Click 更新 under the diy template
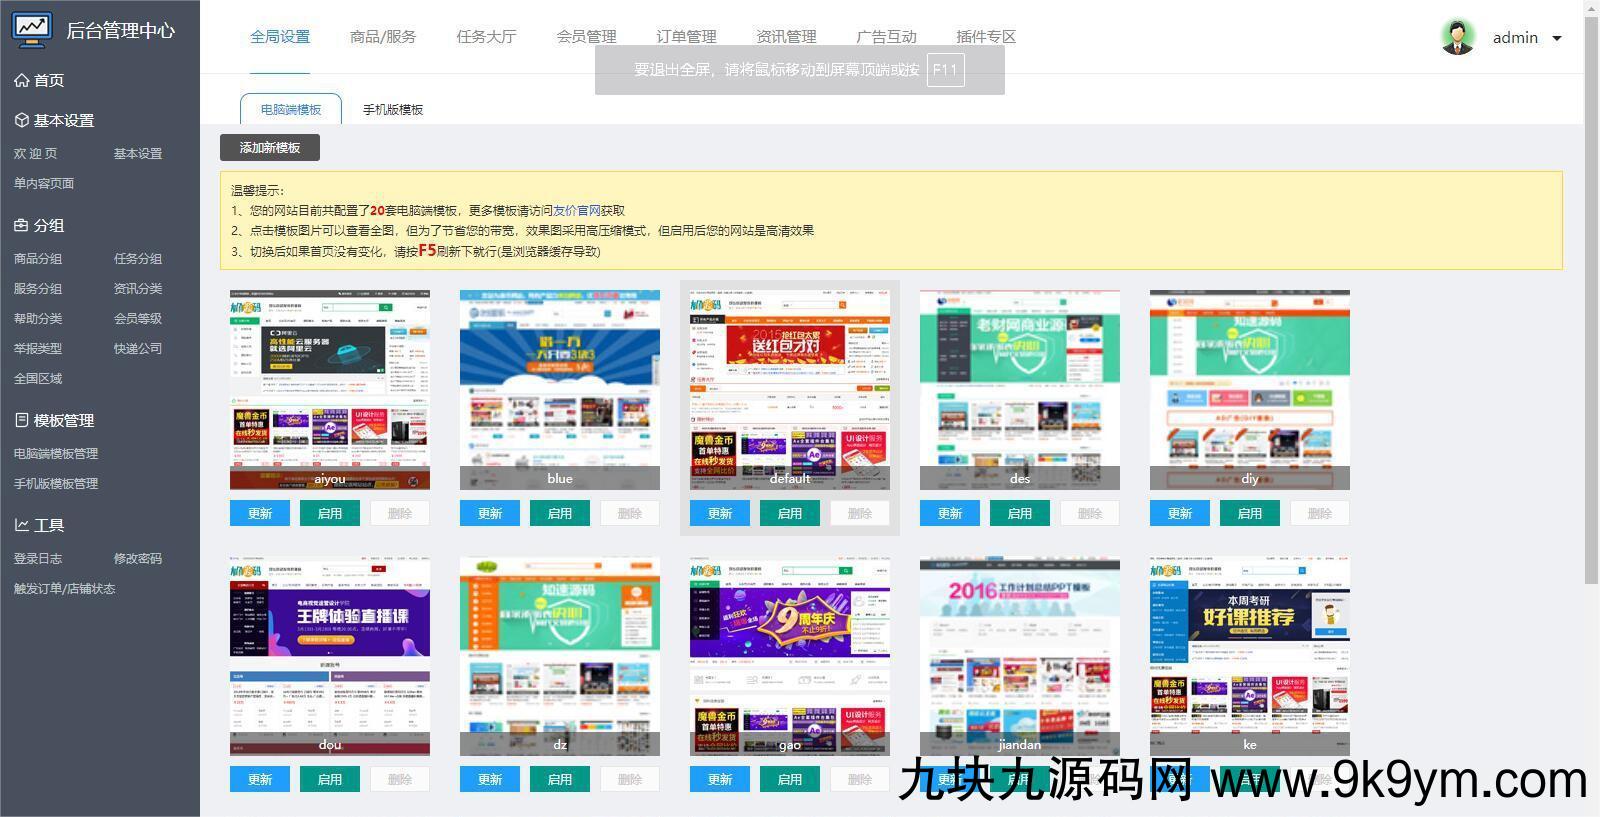The height and width of the screenshot is (817, 1600). [1180, 513]
